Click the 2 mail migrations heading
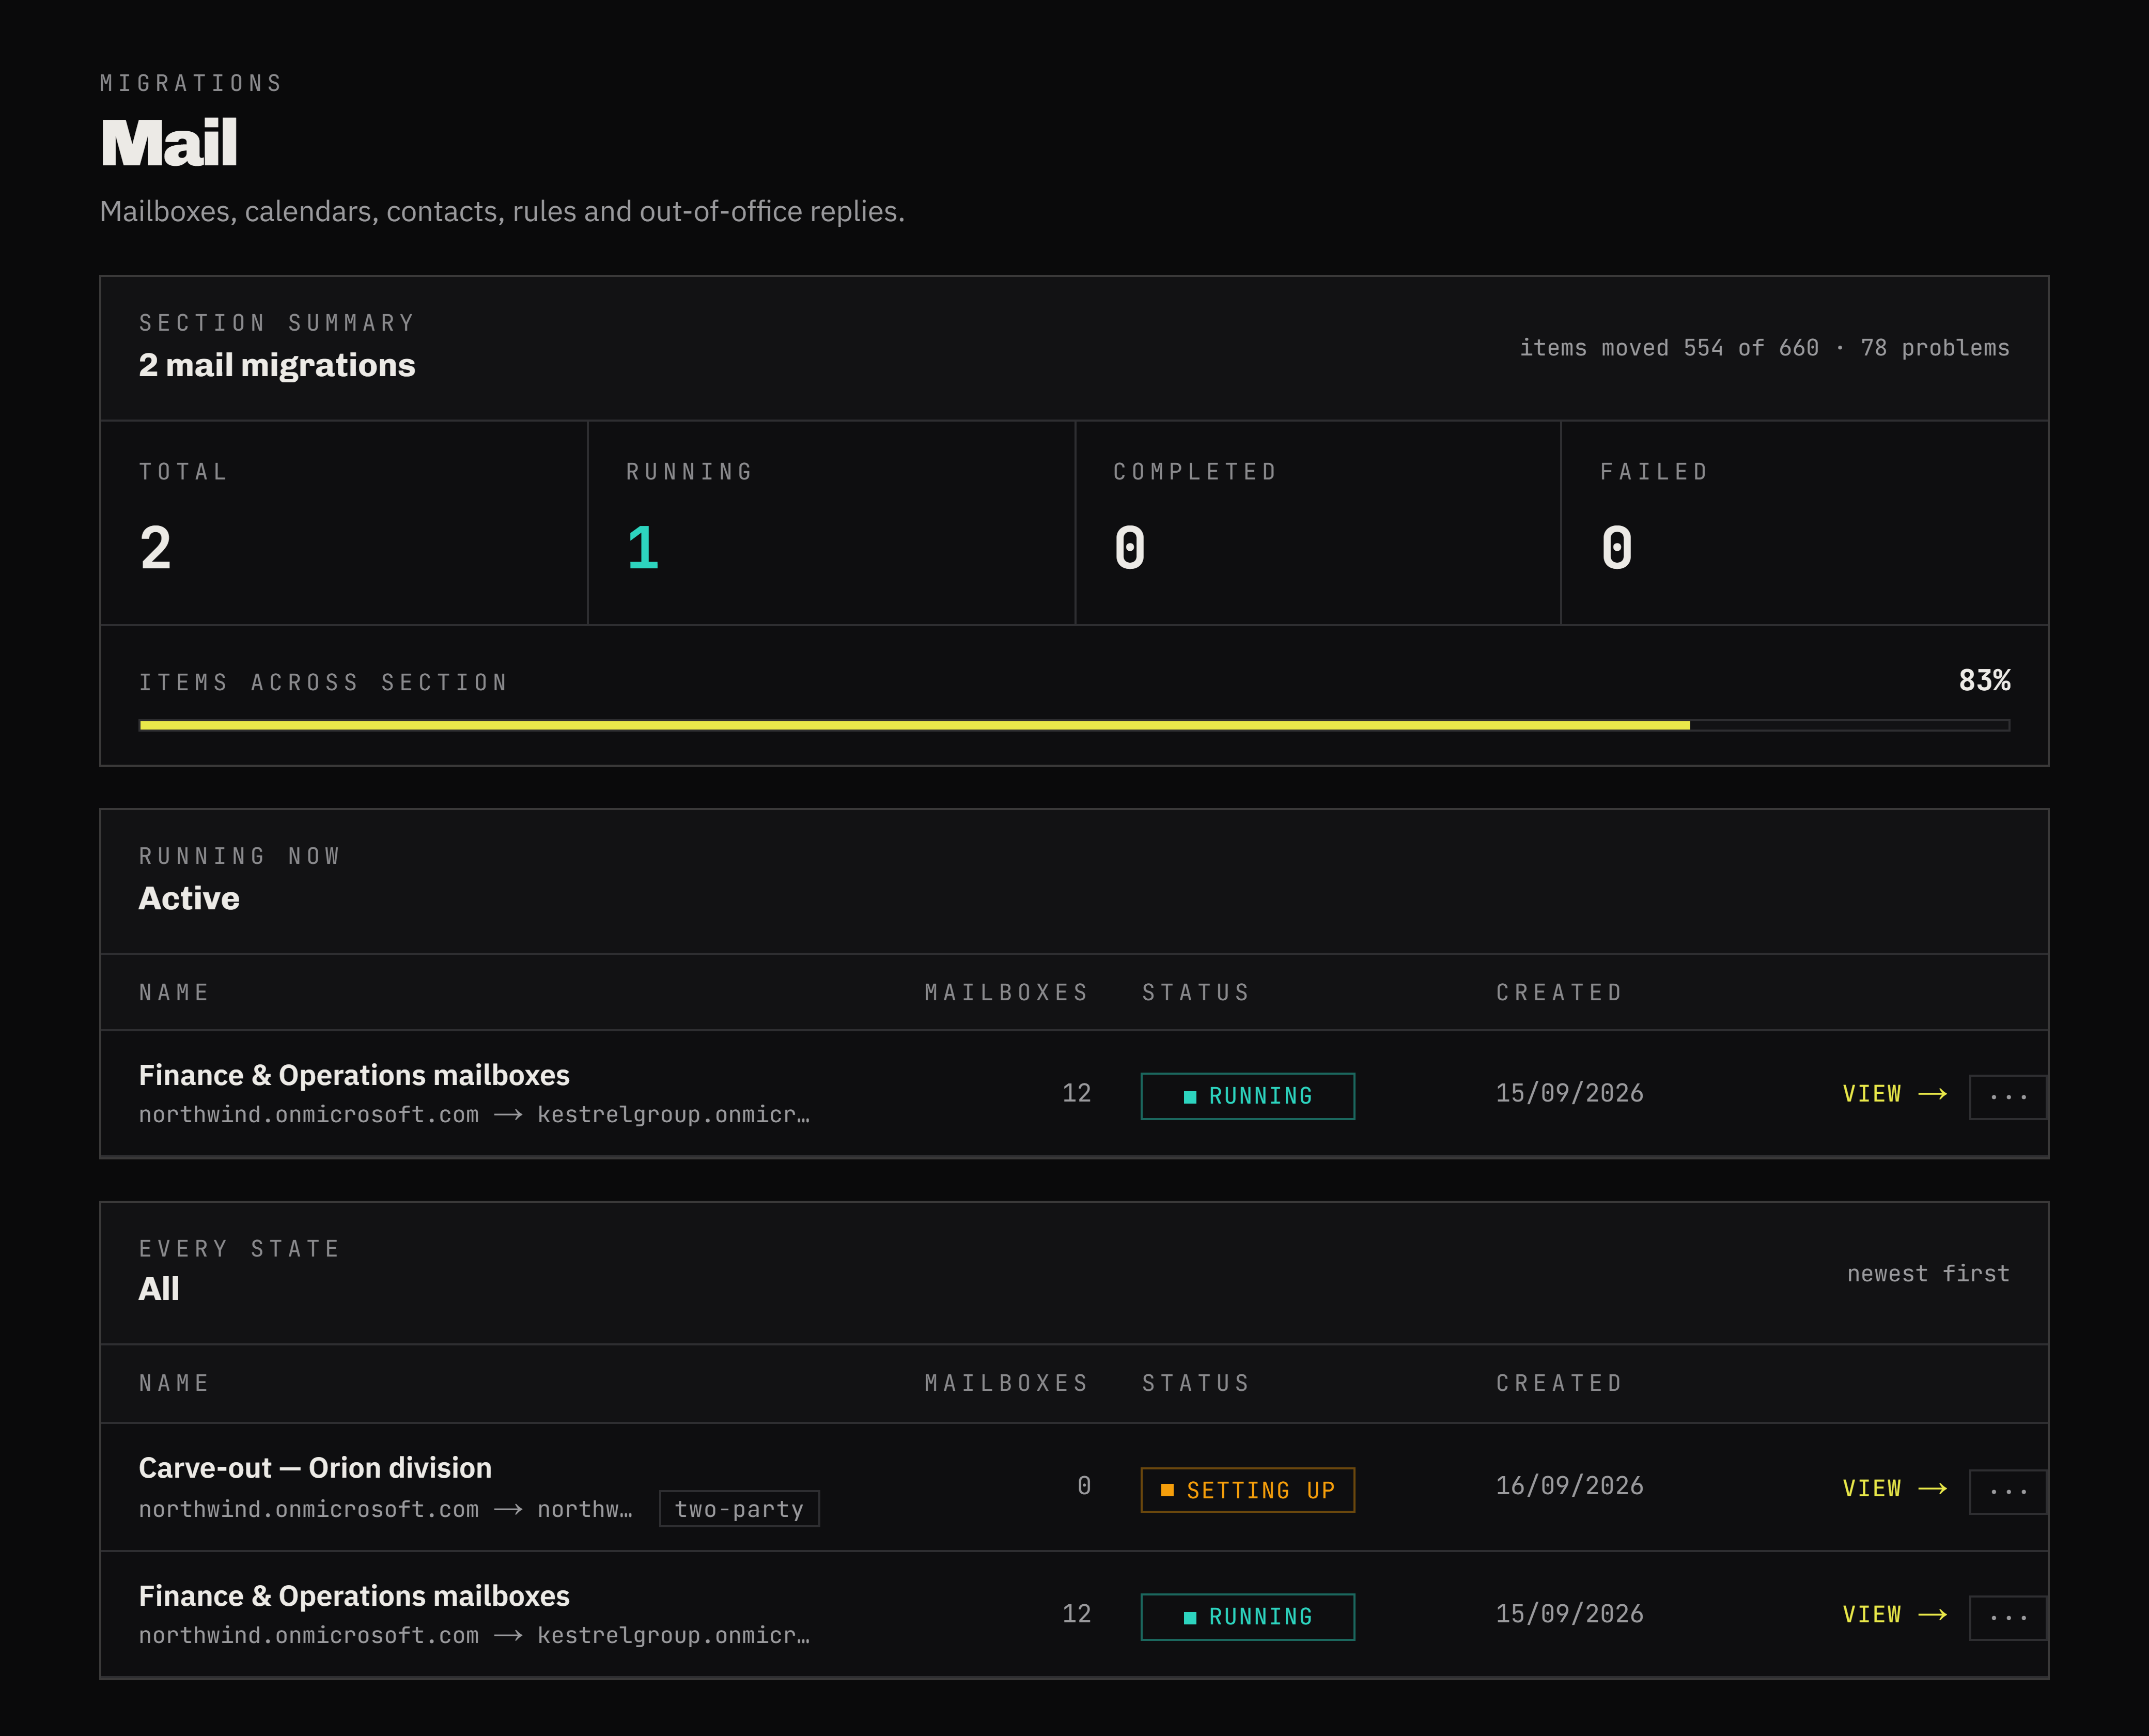Viewport: 2149px width, 1736px height. (x=277, y=365)
